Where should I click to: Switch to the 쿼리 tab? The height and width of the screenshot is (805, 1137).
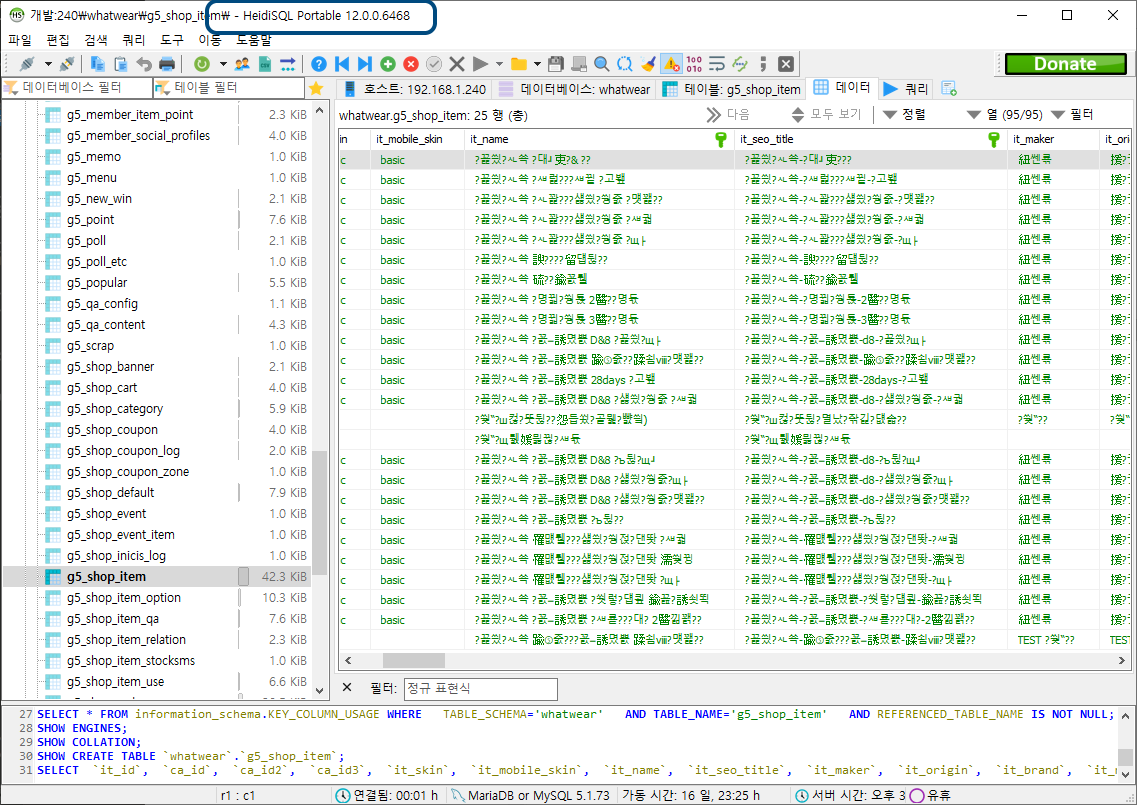[x=906, y=89]
